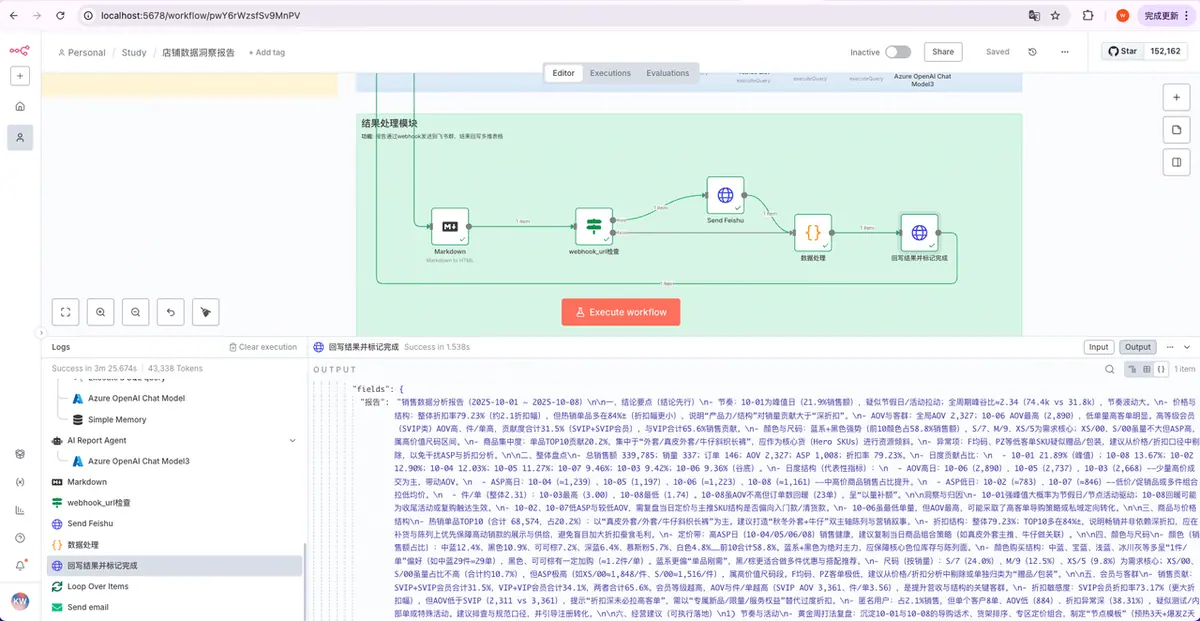Zoom out on the workflow canvas
Image resolution: width=1200 pixels, height=621 pixels.
click(135, 312)
